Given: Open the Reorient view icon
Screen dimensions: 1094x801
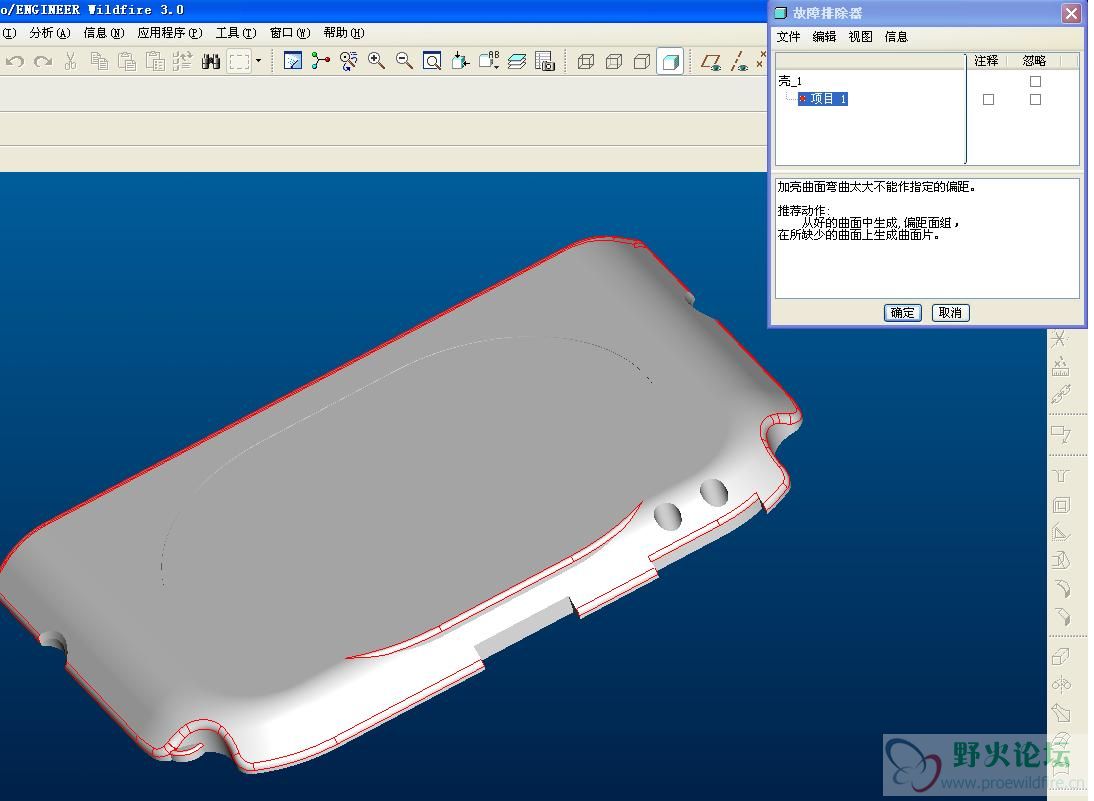Looking at the screenshot, I should (x=460, y=61).
